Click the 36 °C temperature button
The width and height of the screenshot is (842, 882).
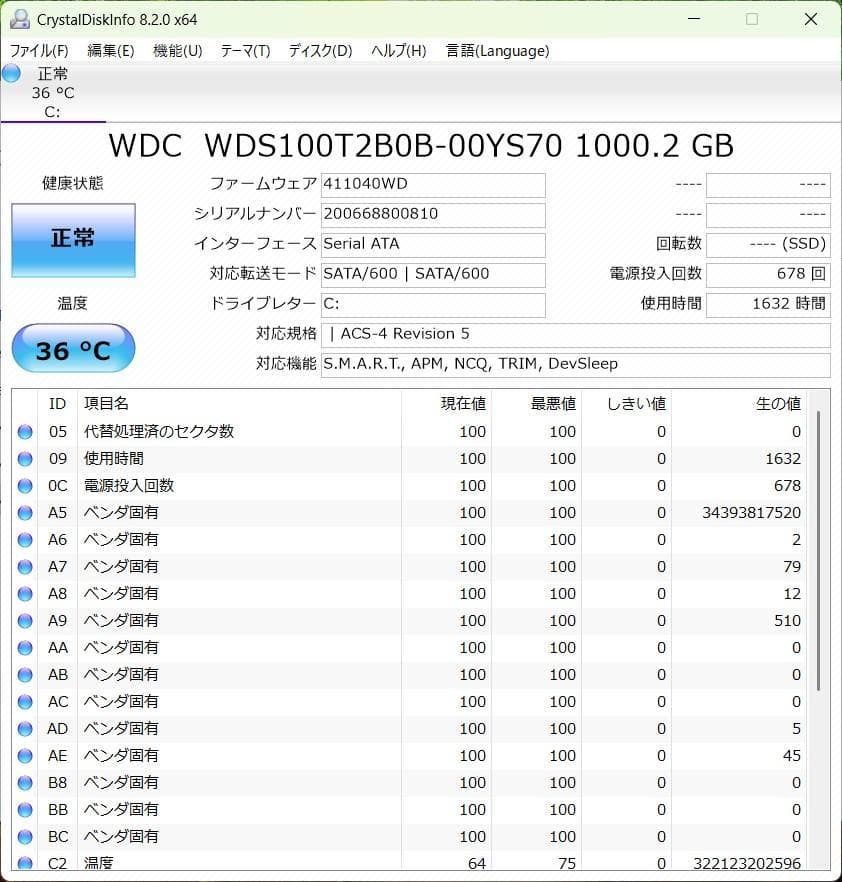pos(73,348)
